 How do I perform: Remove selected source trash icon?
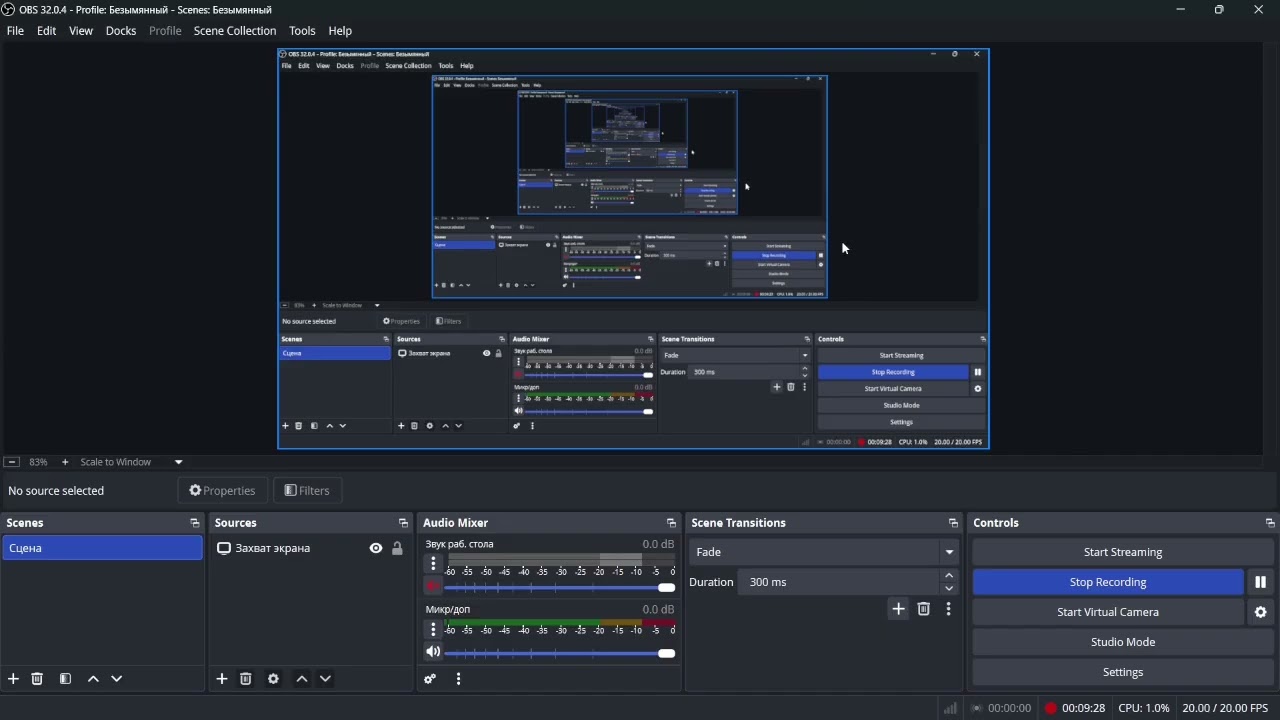point(246,680)
